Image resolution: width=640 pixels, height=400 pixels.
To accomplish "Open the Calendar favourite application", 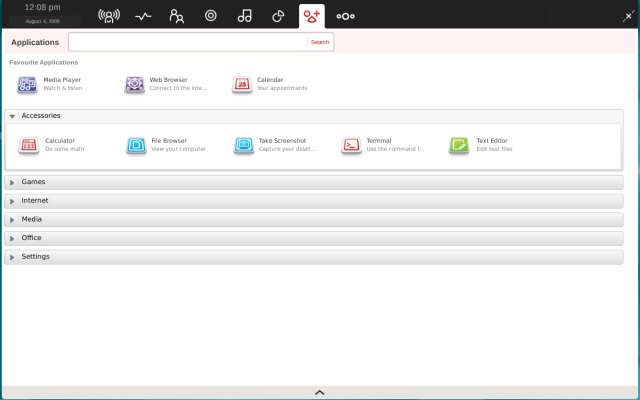I will pos(270,84).
